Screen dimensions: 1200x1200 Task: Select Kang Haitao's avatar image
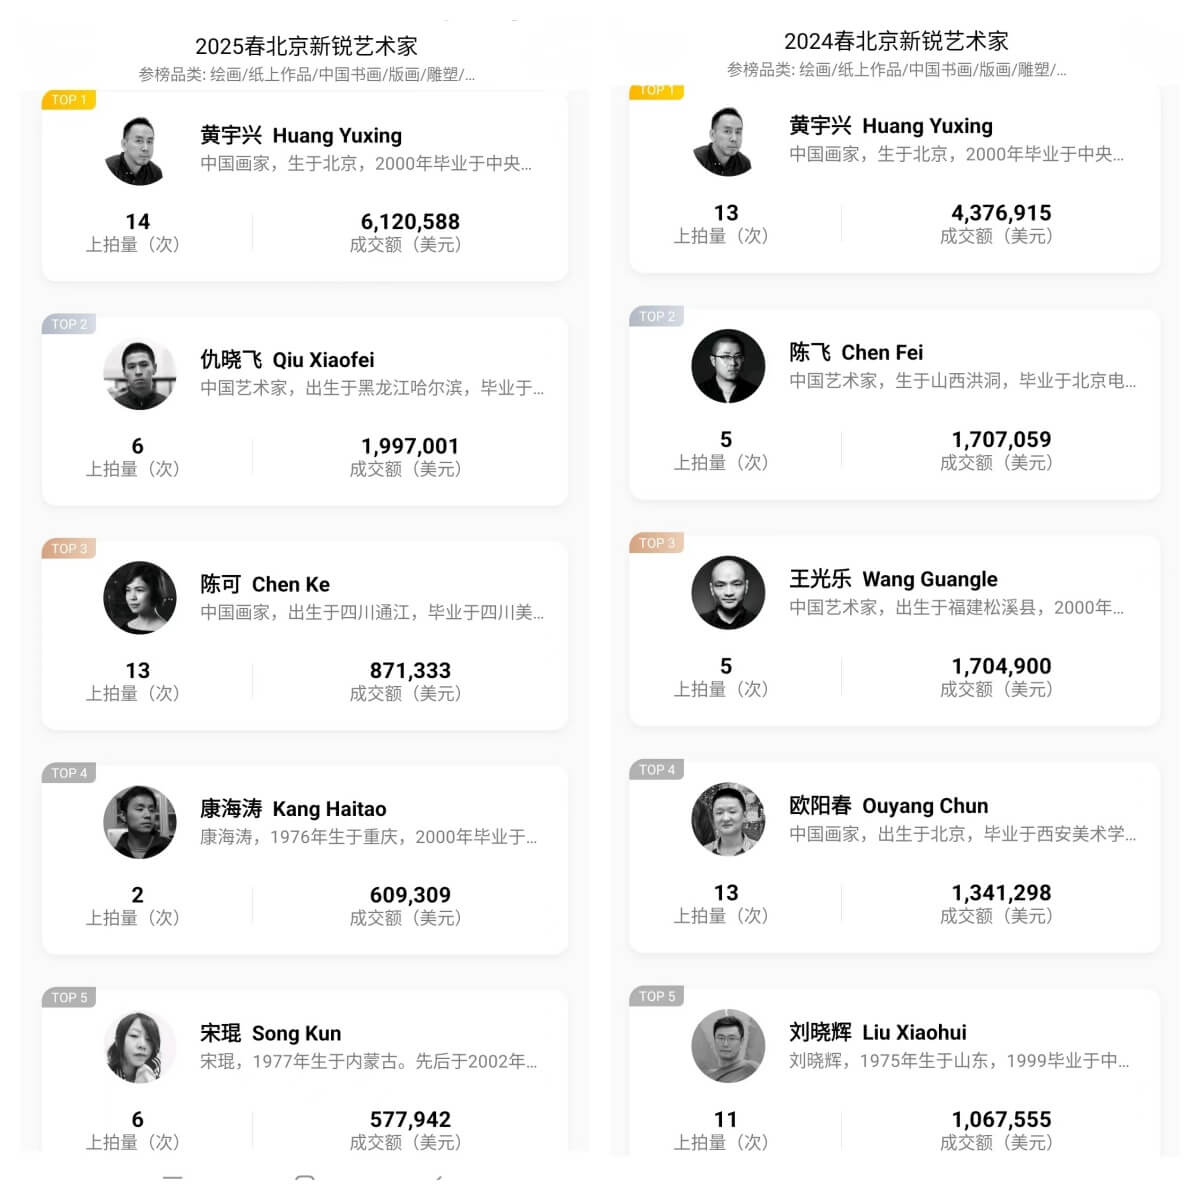point(140,822)
